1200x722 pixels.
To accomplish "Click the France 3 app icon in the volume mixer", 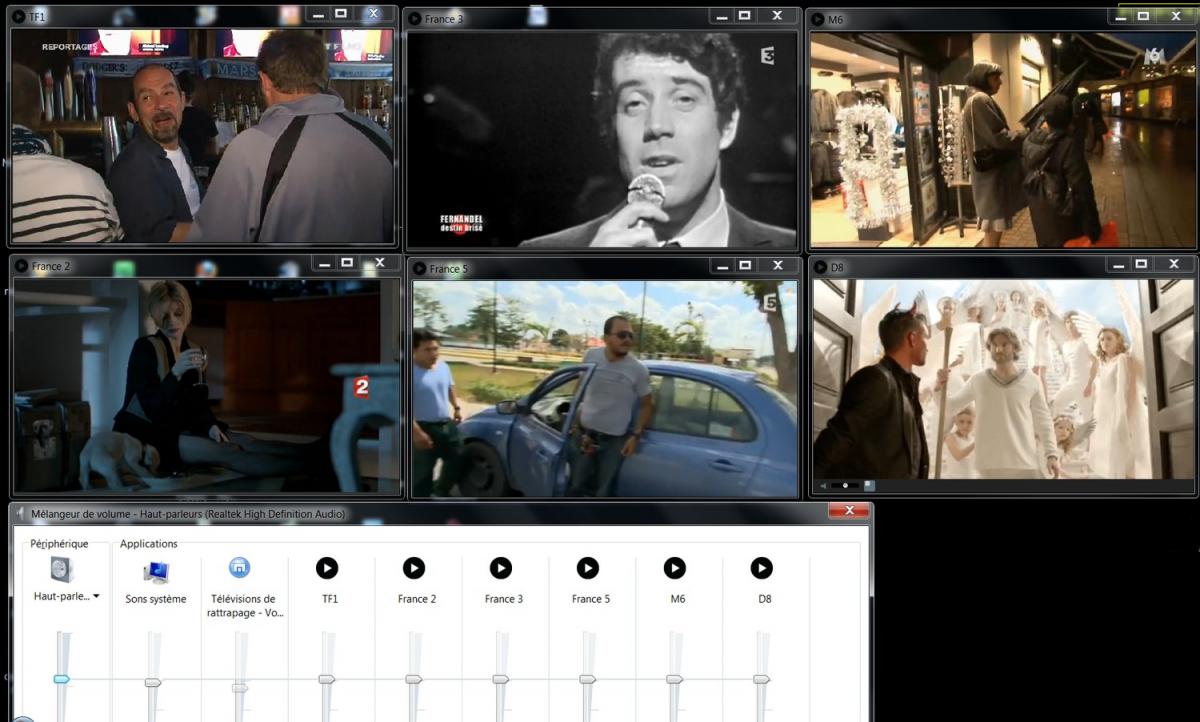I will [501, 568].
